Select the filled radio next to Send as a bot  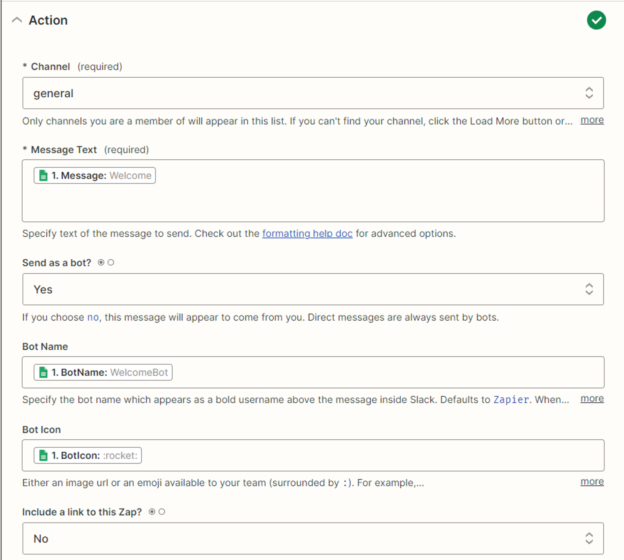pyautogui.click(x=101, y=262)
